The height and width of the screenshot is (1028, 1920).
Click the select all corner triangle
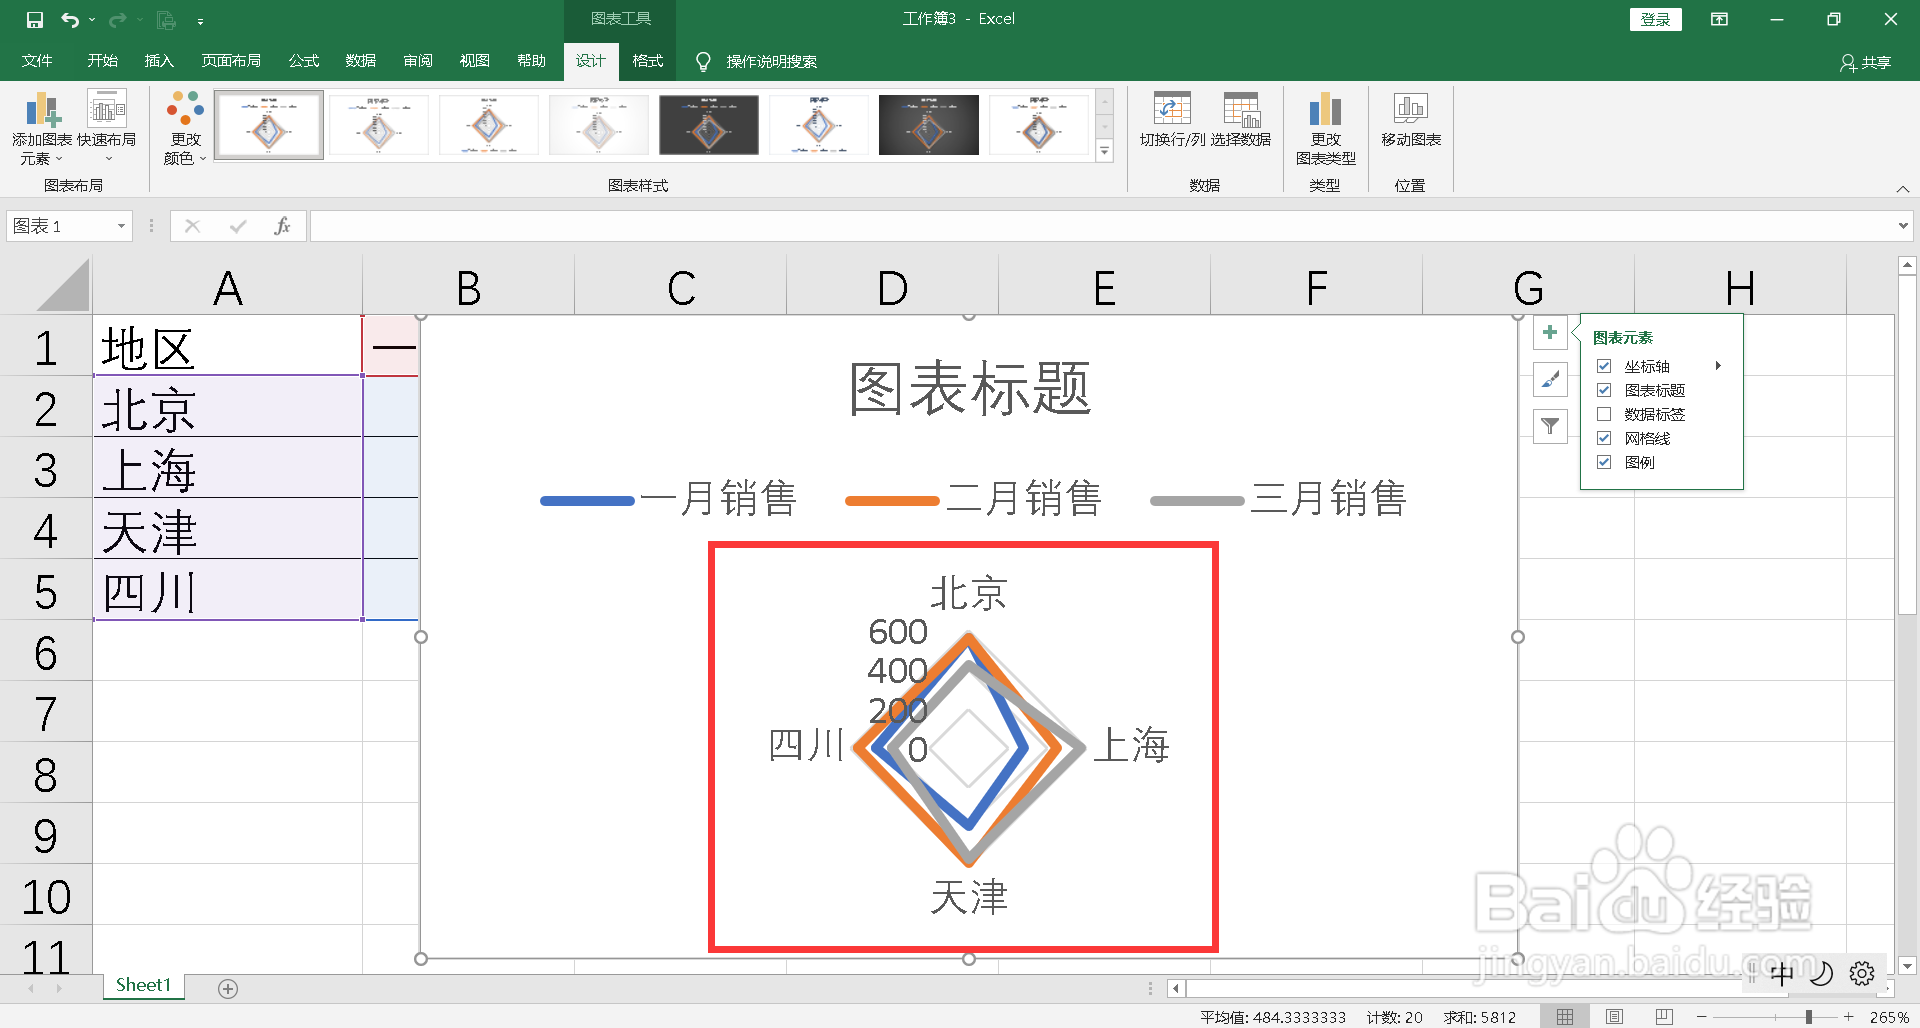click(63, 285)
